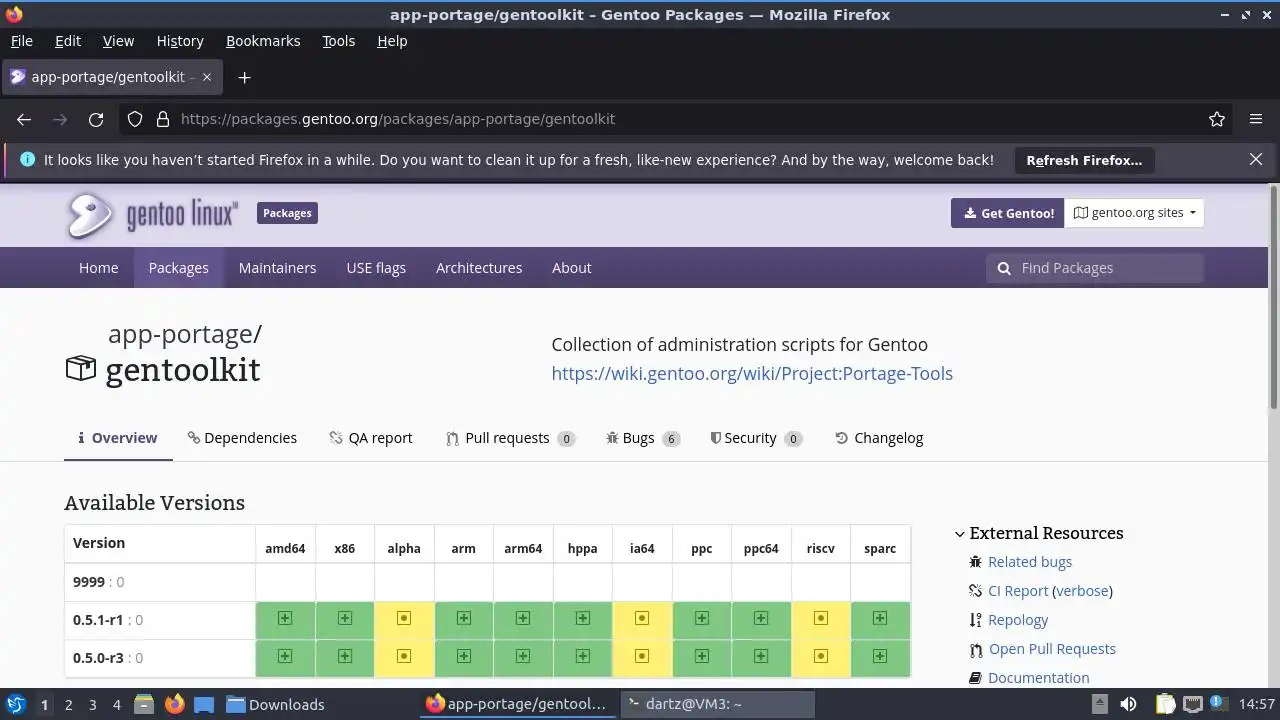Viewport: 1280px width, 720px height.
Task: Click the site padlock security icon
Action: click(163, 119)
